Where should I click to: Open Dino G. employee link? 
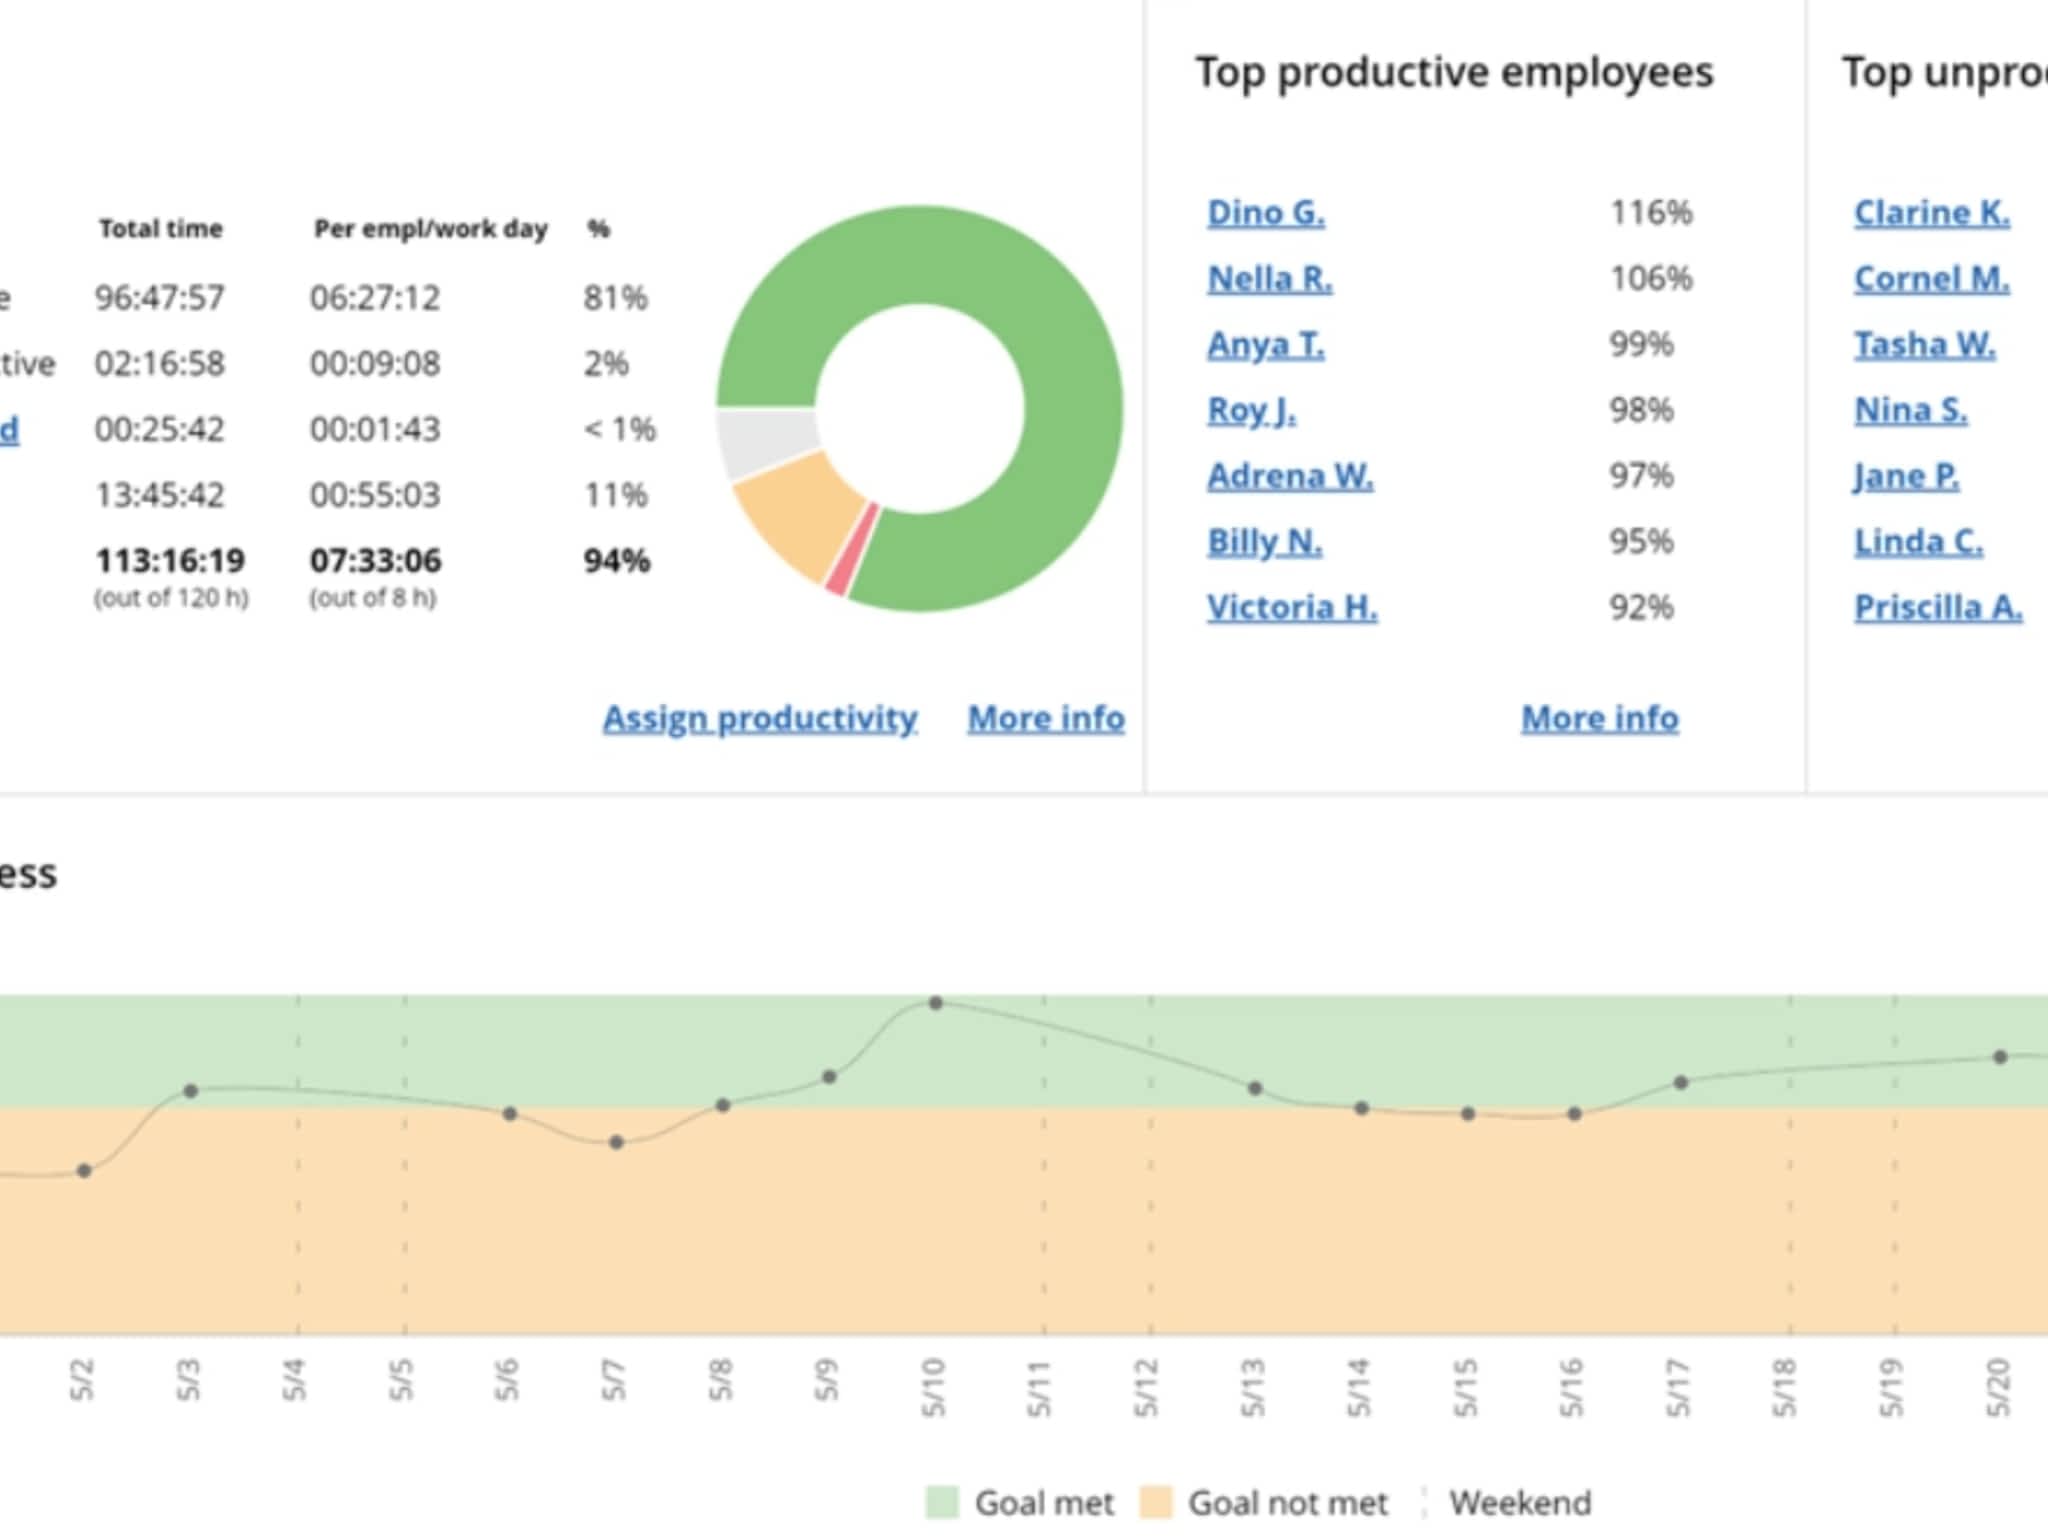pyautogui.click(x=1265, y=213)
